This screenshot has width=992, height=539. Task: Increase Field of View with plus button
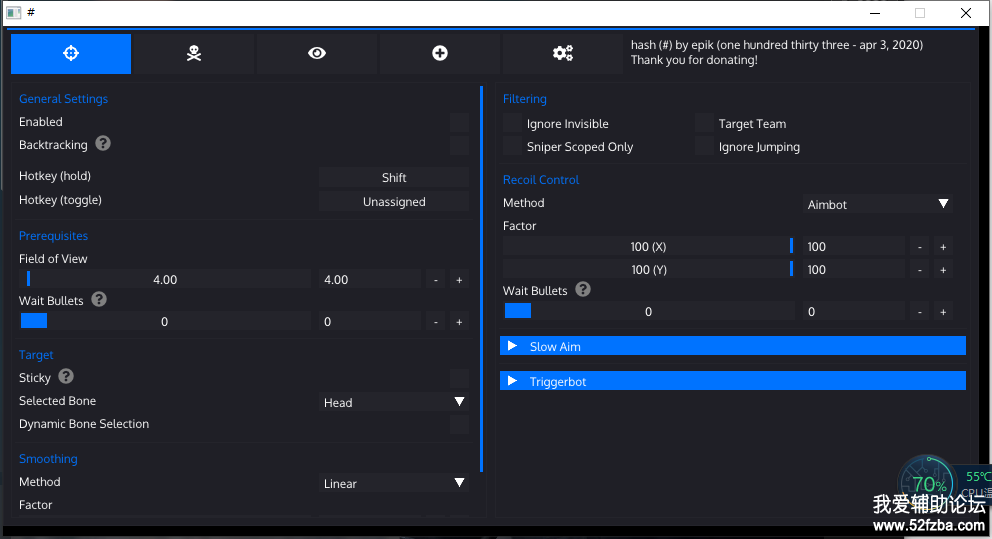point(459,280)
